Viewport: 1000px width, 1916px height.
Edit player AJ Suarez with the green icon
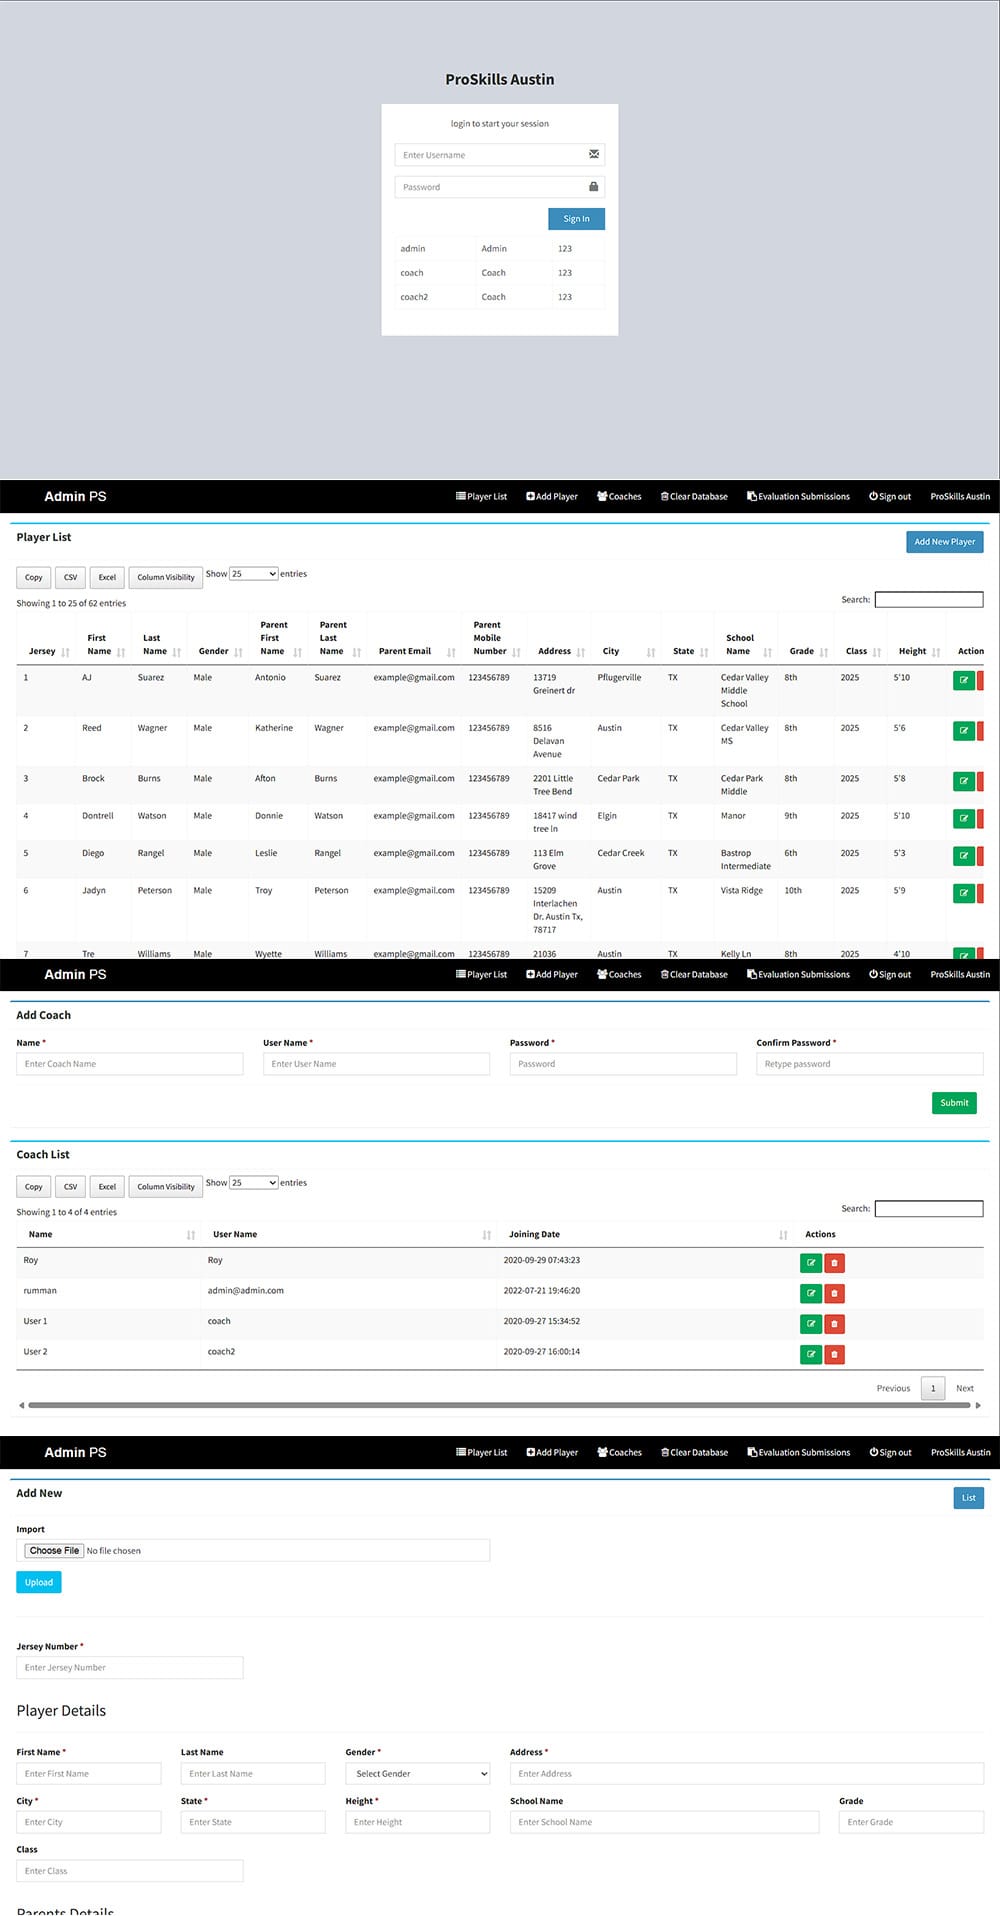[x=963, y=680]
